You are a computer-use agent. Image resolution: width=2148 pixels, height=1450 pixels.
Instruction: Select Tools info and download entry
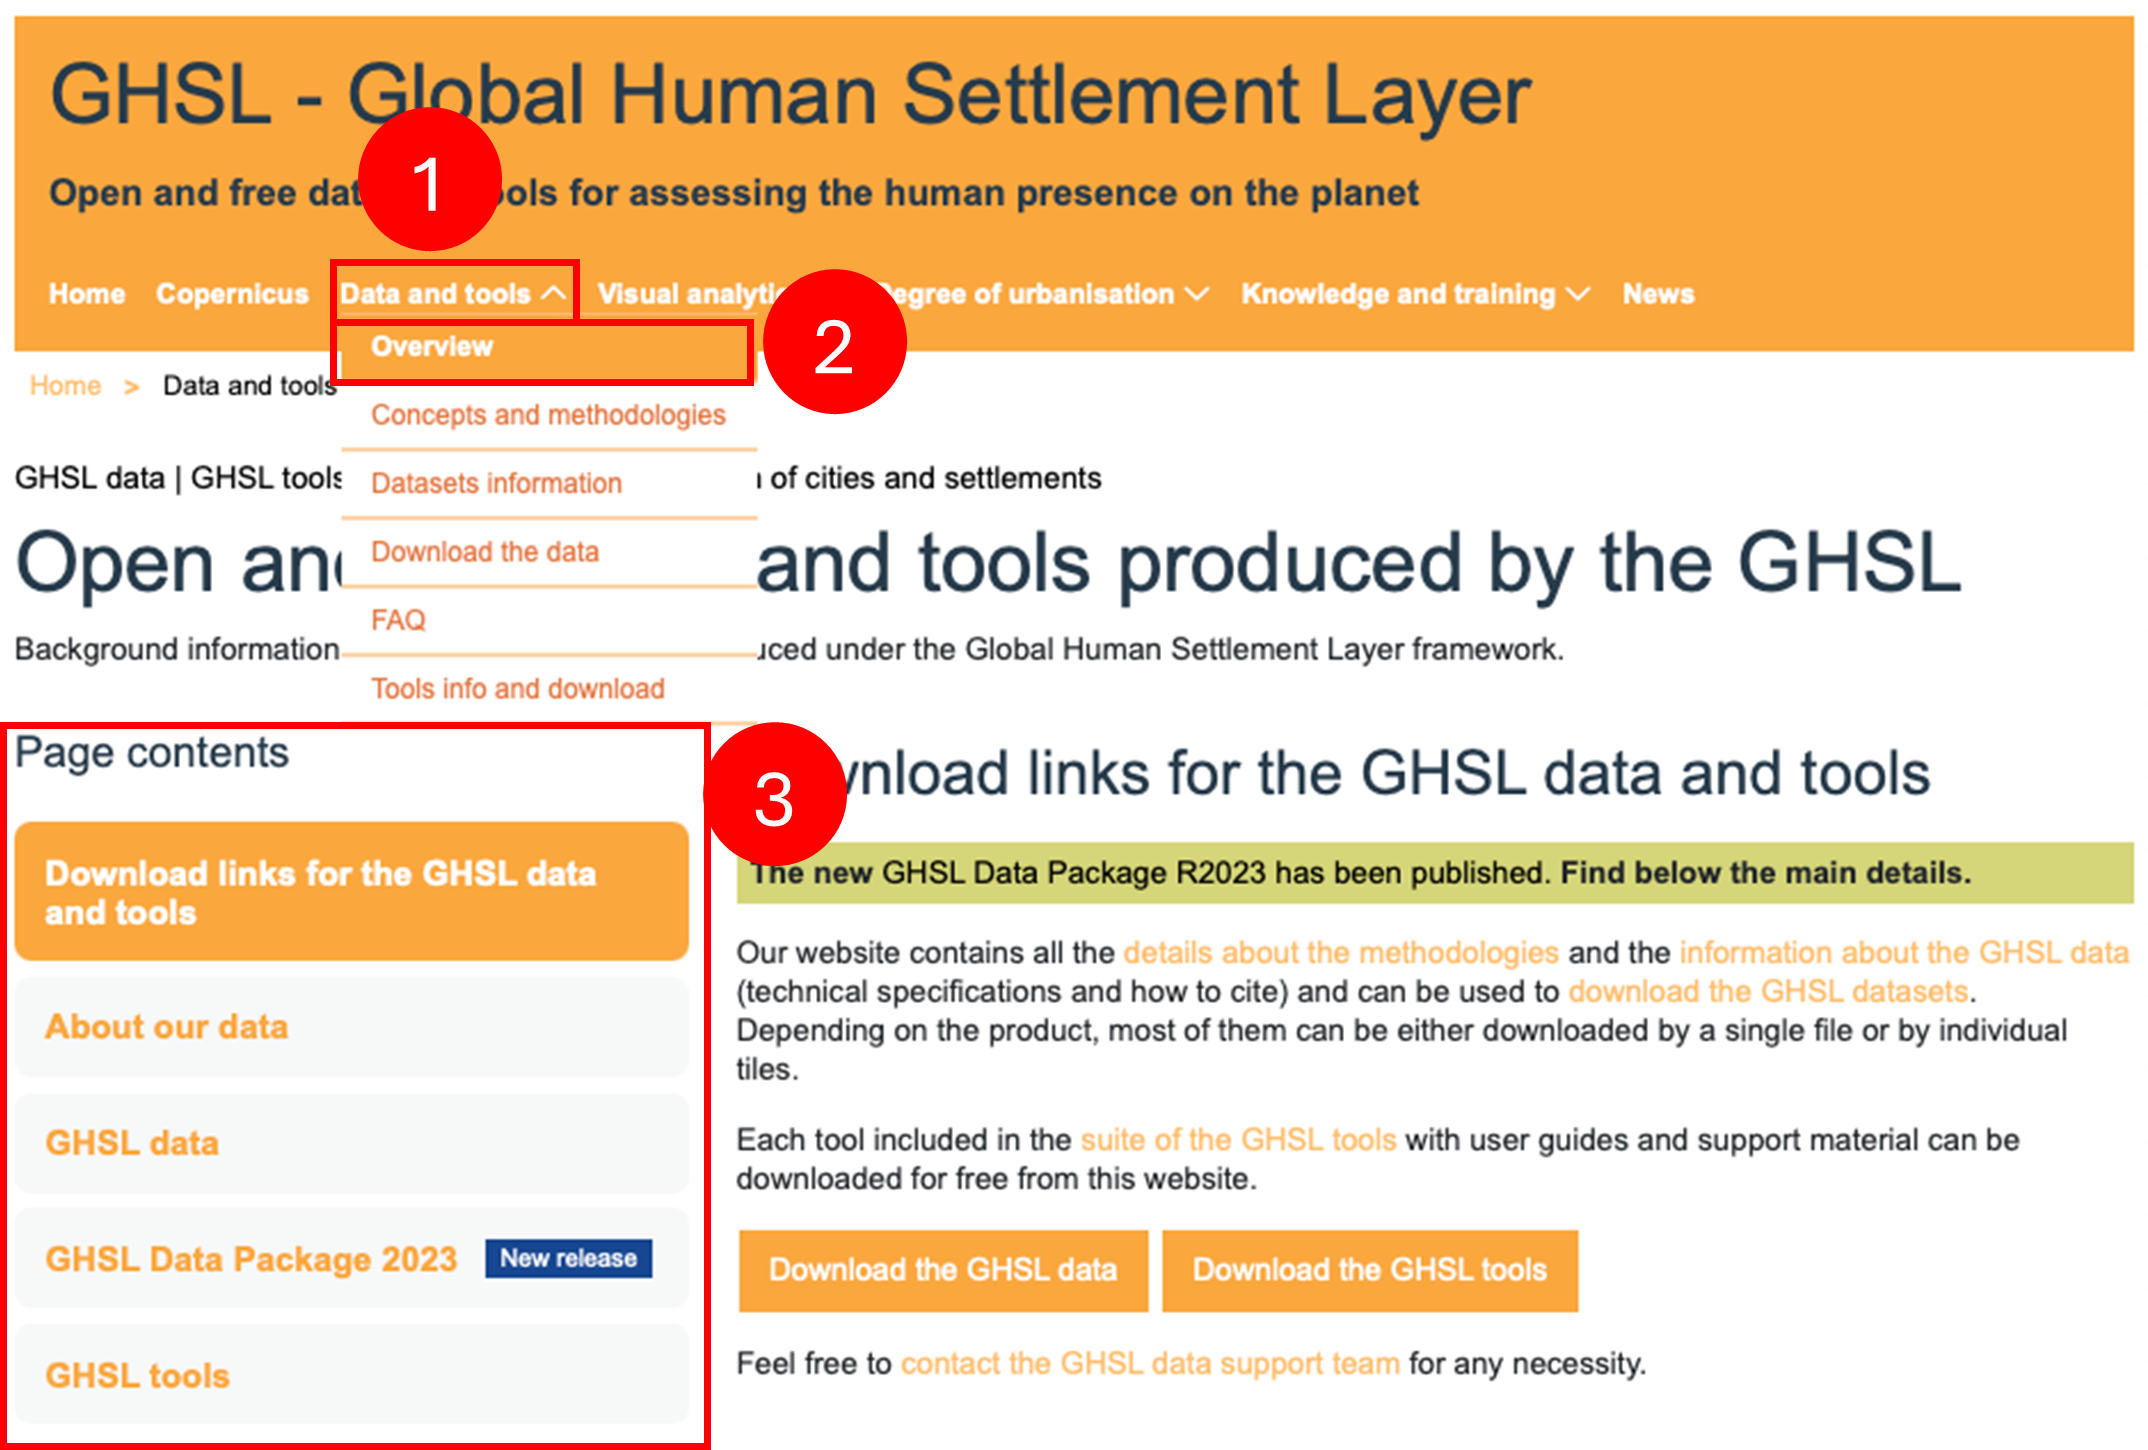point(517,689)
